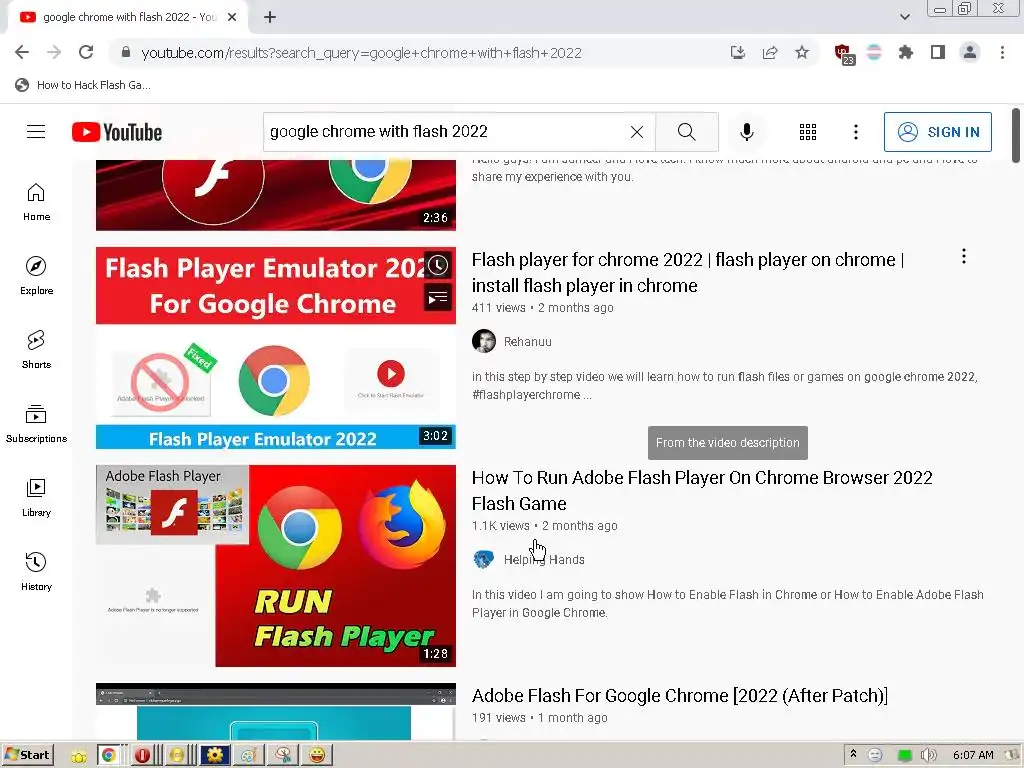This screenshot has width=1024, height=768.
Task: Click the 6:07 AM taskbar clock
Action: tap(973, 755)
